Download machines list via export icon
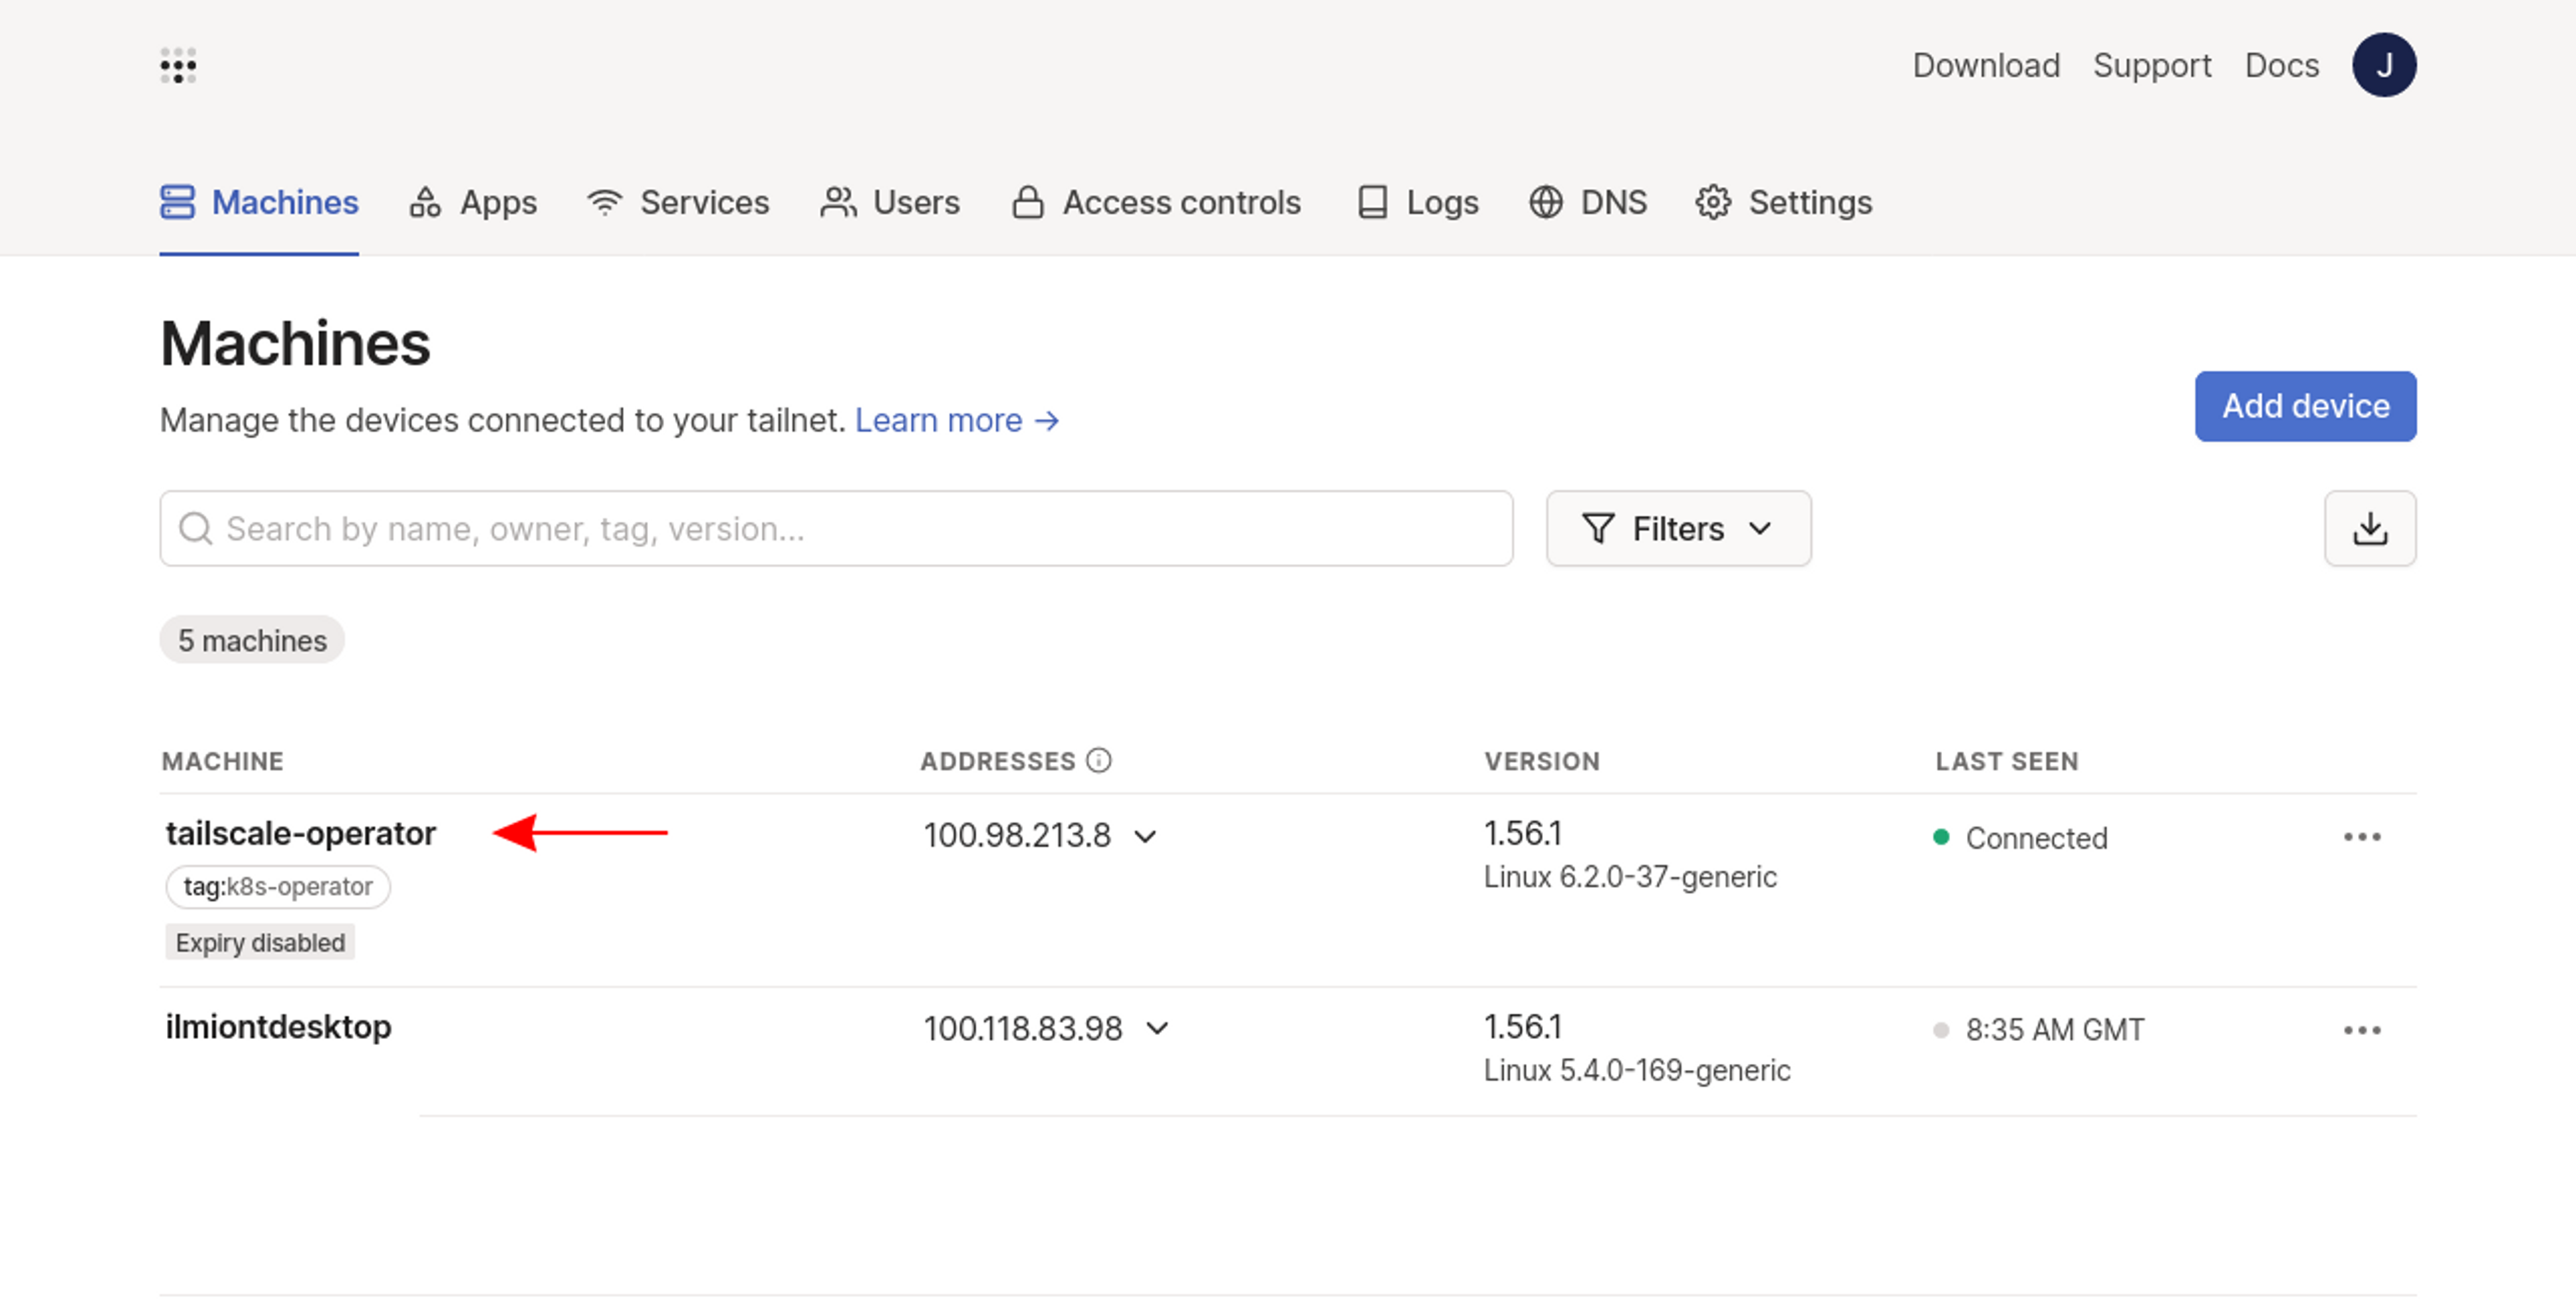The height and width of the screenshot is (1302, 2576). (x=2369, y=528)
